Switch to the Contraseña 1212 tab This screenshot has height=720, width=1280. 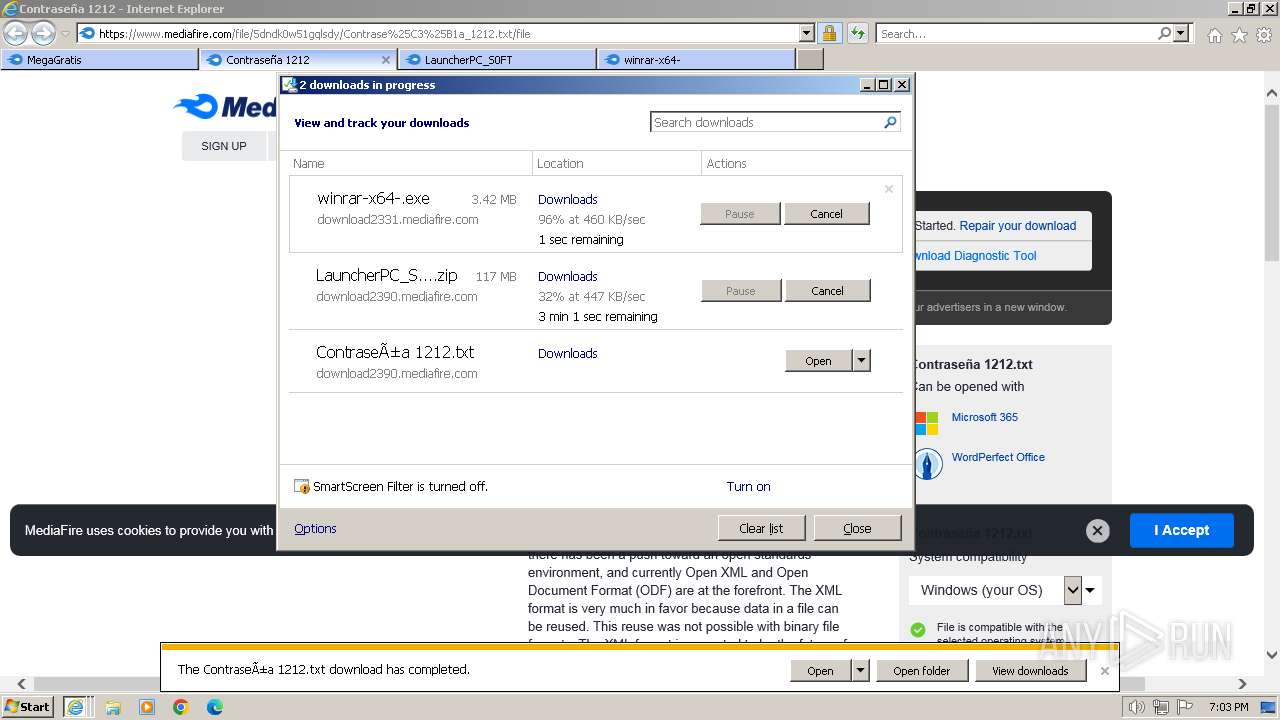click(x=298, y=60)
